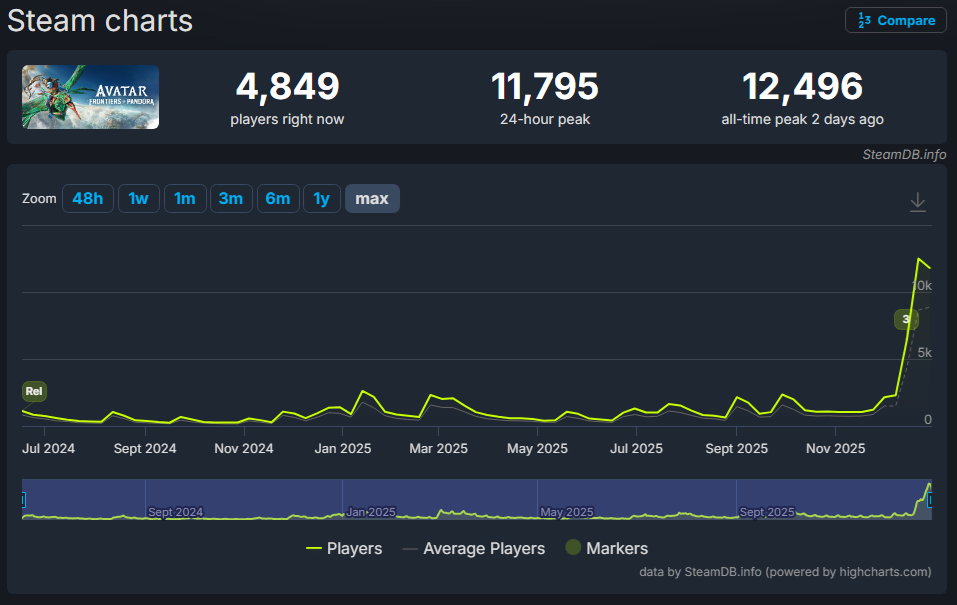Click the 4,849 players right now value
This screenshot has width=957, height=605.
coord(287,86)
